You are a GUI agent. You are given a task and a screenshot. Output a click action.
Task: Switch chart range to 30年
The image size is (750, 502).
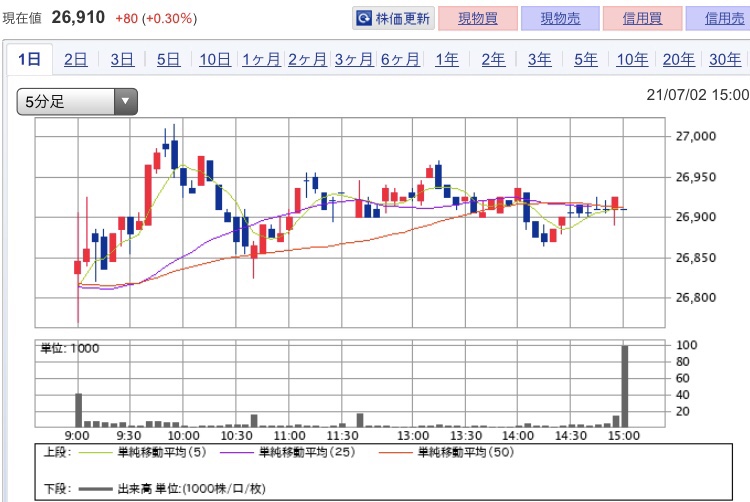click(725, 59)
